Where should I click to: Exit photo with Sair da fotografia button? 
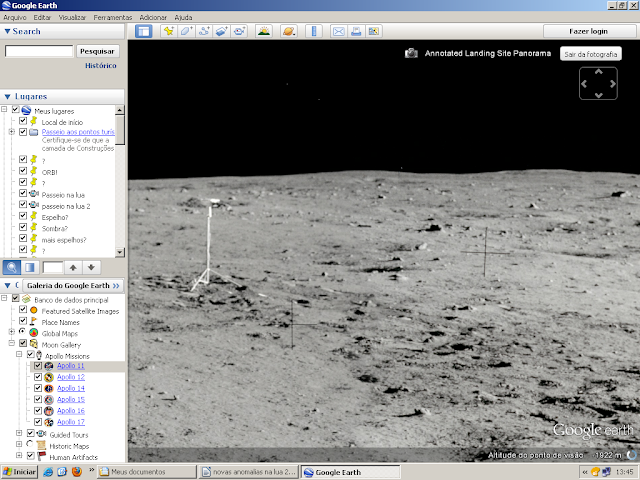click(591, 54)
